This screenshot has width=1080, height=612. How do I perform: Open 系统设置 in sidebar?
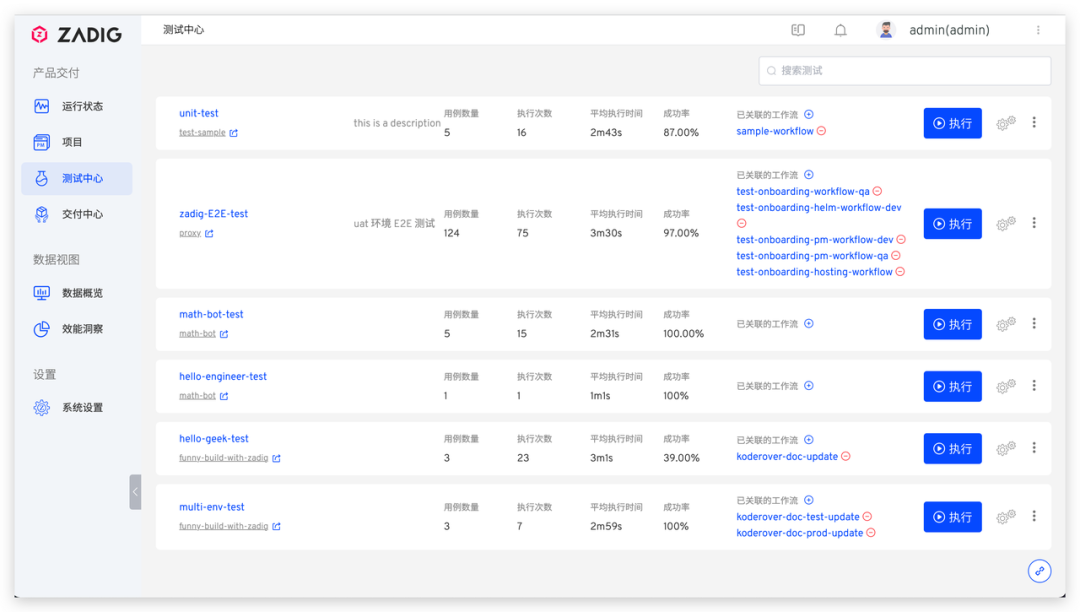pos(76,408)
